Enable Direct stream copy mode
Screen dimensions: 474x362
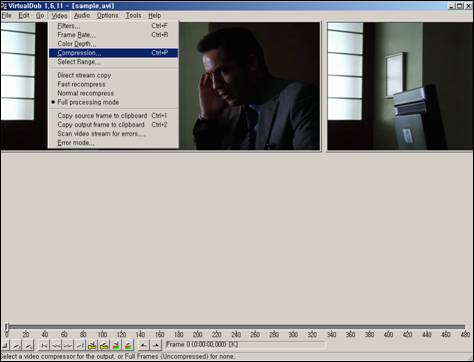click(x=113, y=75)
